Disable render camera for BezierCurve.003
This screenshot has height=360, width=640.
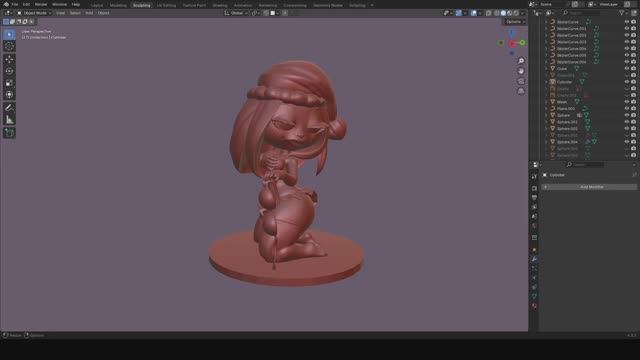tap(633, 42)
